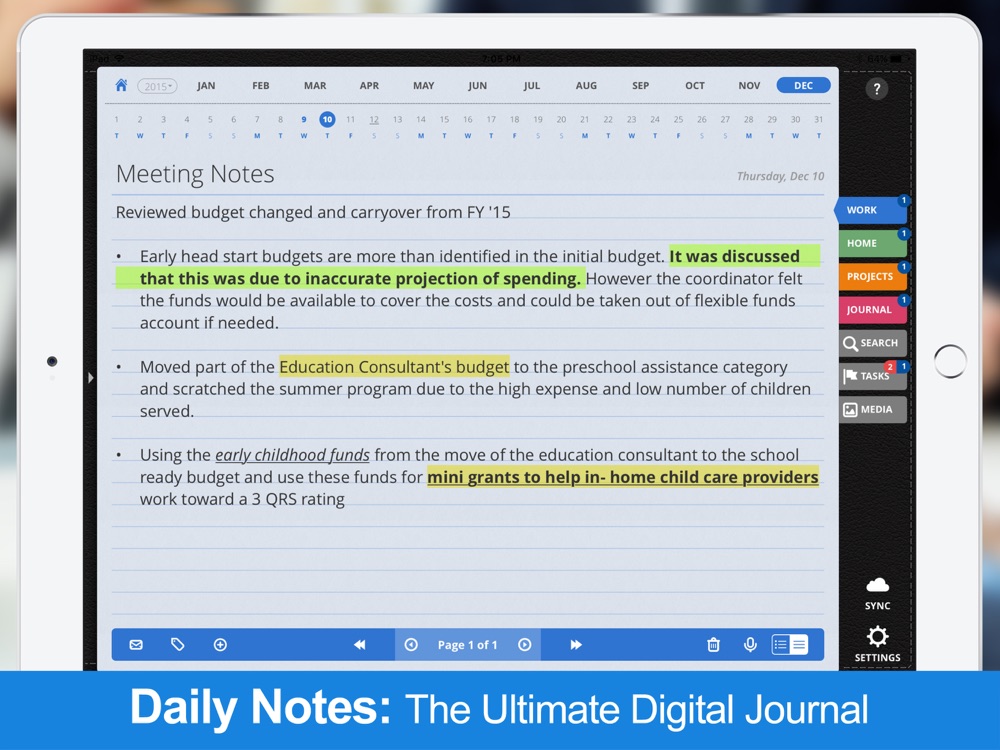Jump back with the rewind double arrow

(360, 645)
